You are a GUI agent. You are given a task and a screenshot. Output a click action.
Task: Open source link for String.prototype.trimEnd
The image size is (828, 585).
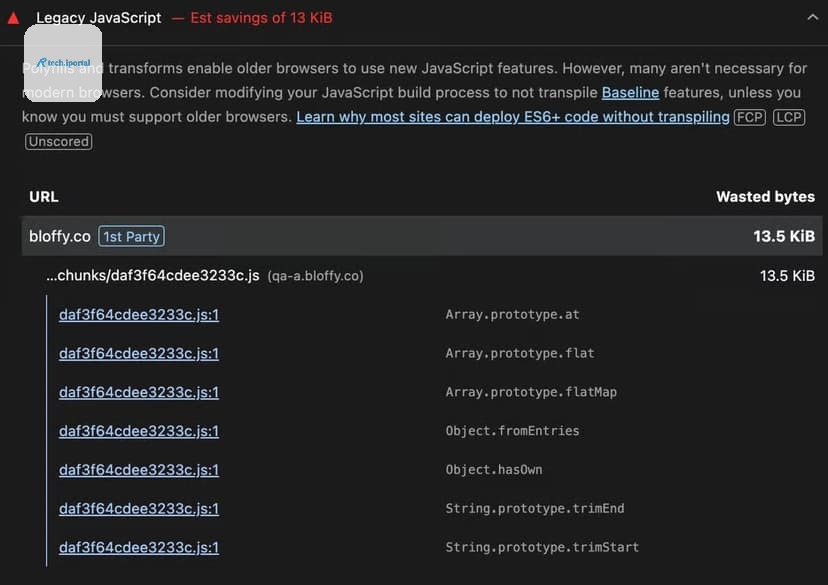(x=139, y=508)
